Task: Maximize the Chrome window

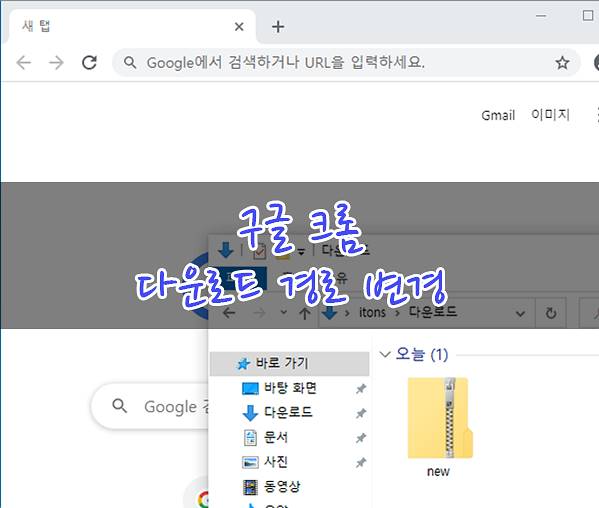Action: point(588,16)
